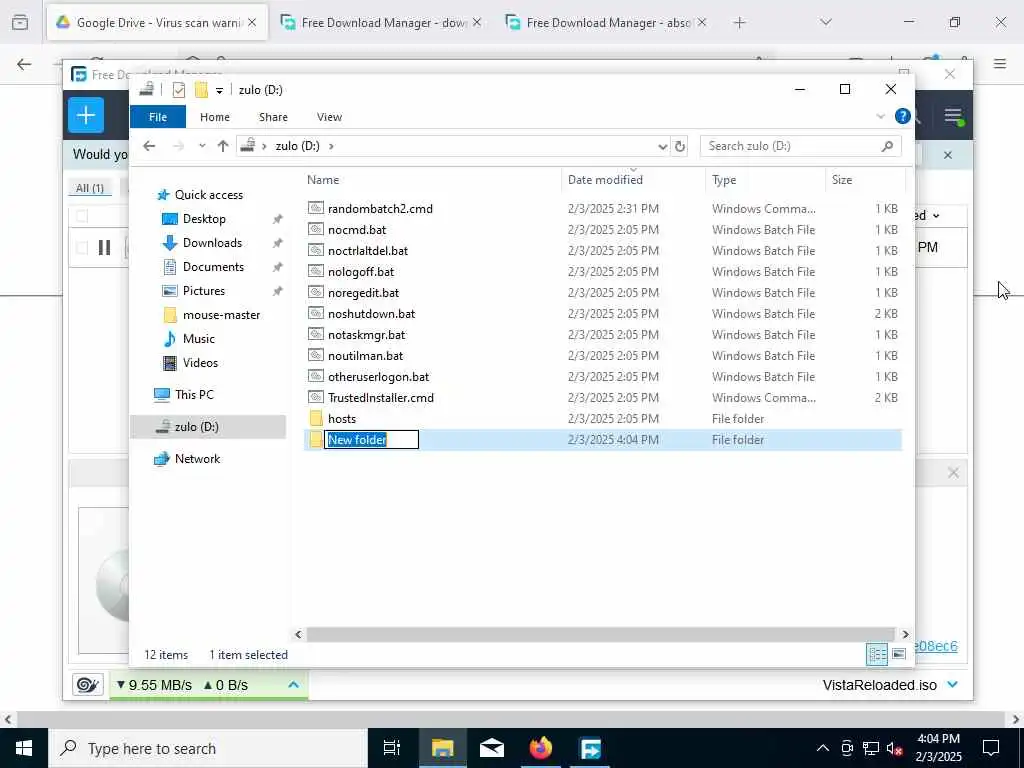Open the File ribbon tab
This screenshot has width=1024, height=768.
click(x=158, y=117)
